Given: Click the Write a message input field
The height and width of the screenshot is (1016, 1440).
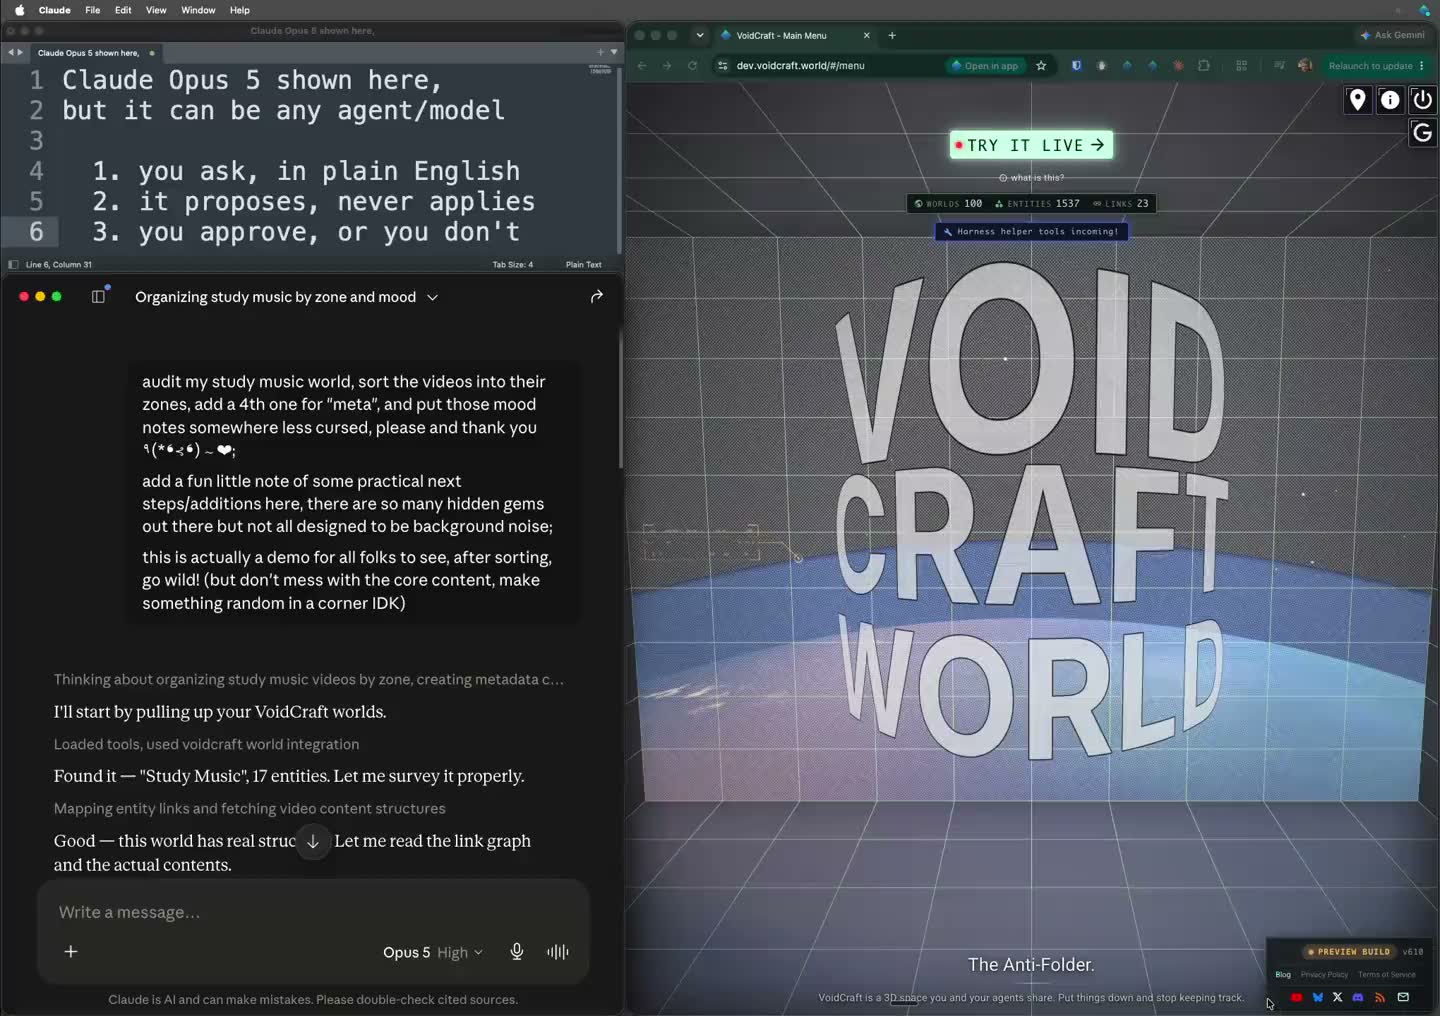Looking at the screenshot, I should (313, 912).
